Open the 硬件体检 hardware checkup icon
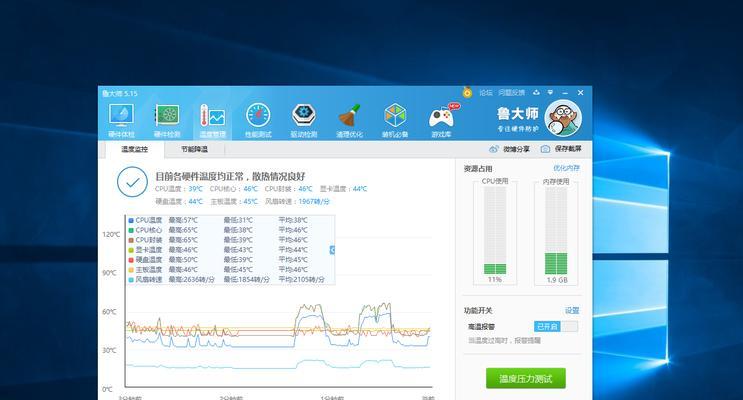The image size is (743, 400). [121, 120]
